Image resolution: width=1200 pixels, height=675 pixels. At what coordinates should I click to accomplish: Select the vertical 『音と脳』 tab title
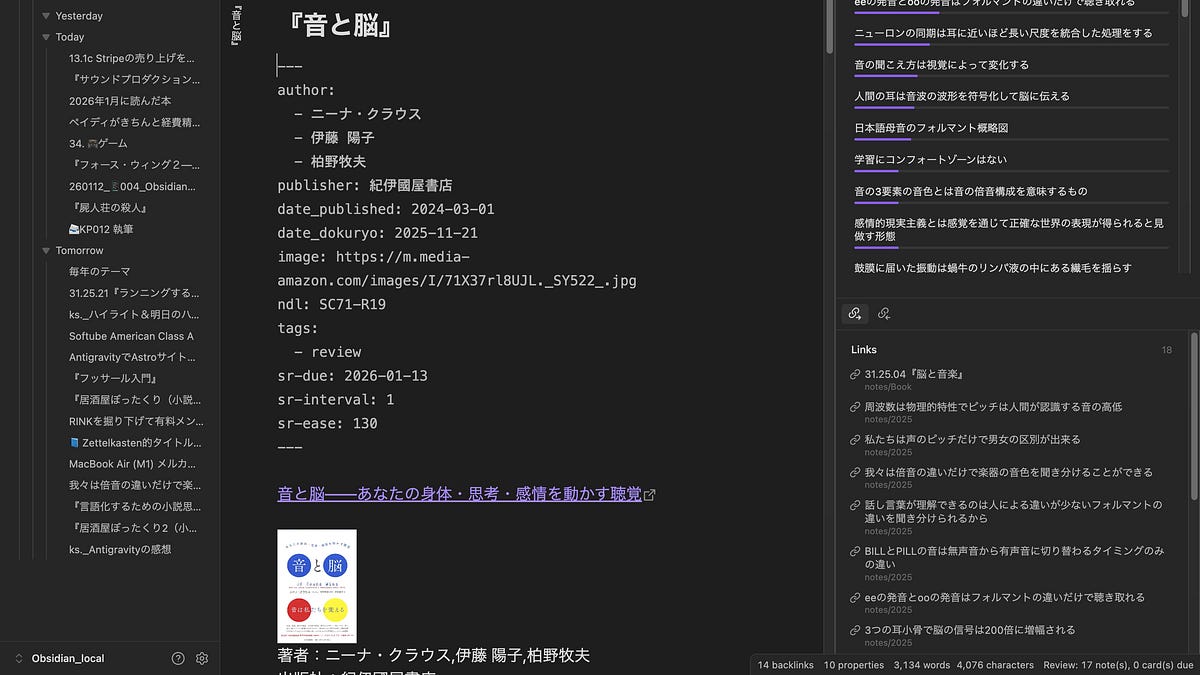pyautogui.click(x=236, y=25)
